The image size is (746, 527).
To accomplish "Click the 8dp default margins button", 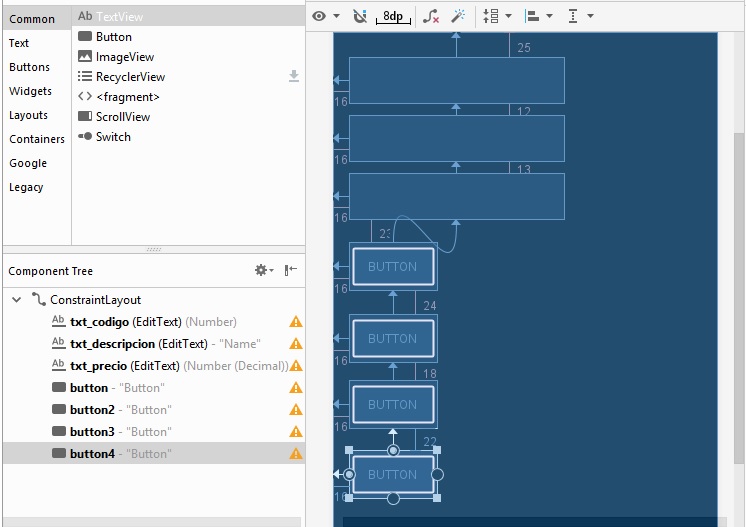I will tap(395, 16).
